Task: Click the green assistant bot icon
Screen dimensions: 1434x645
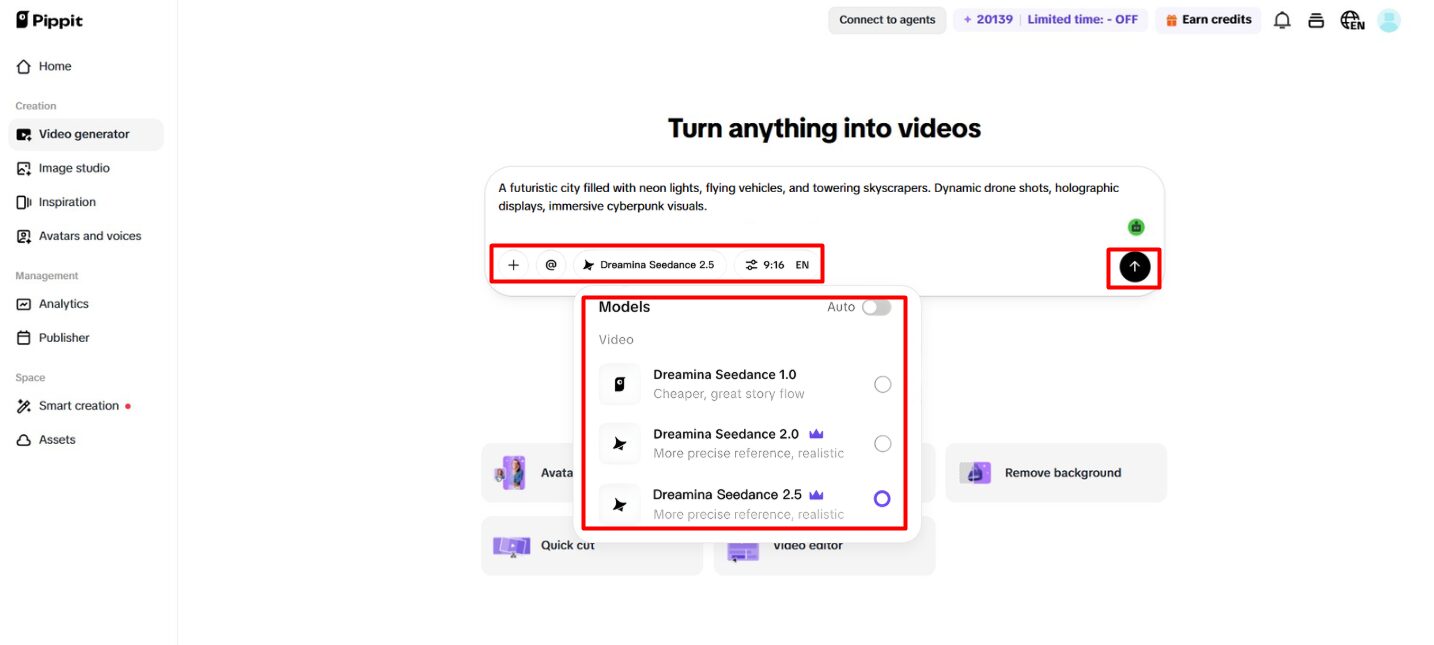Action: pos(1136,227)
